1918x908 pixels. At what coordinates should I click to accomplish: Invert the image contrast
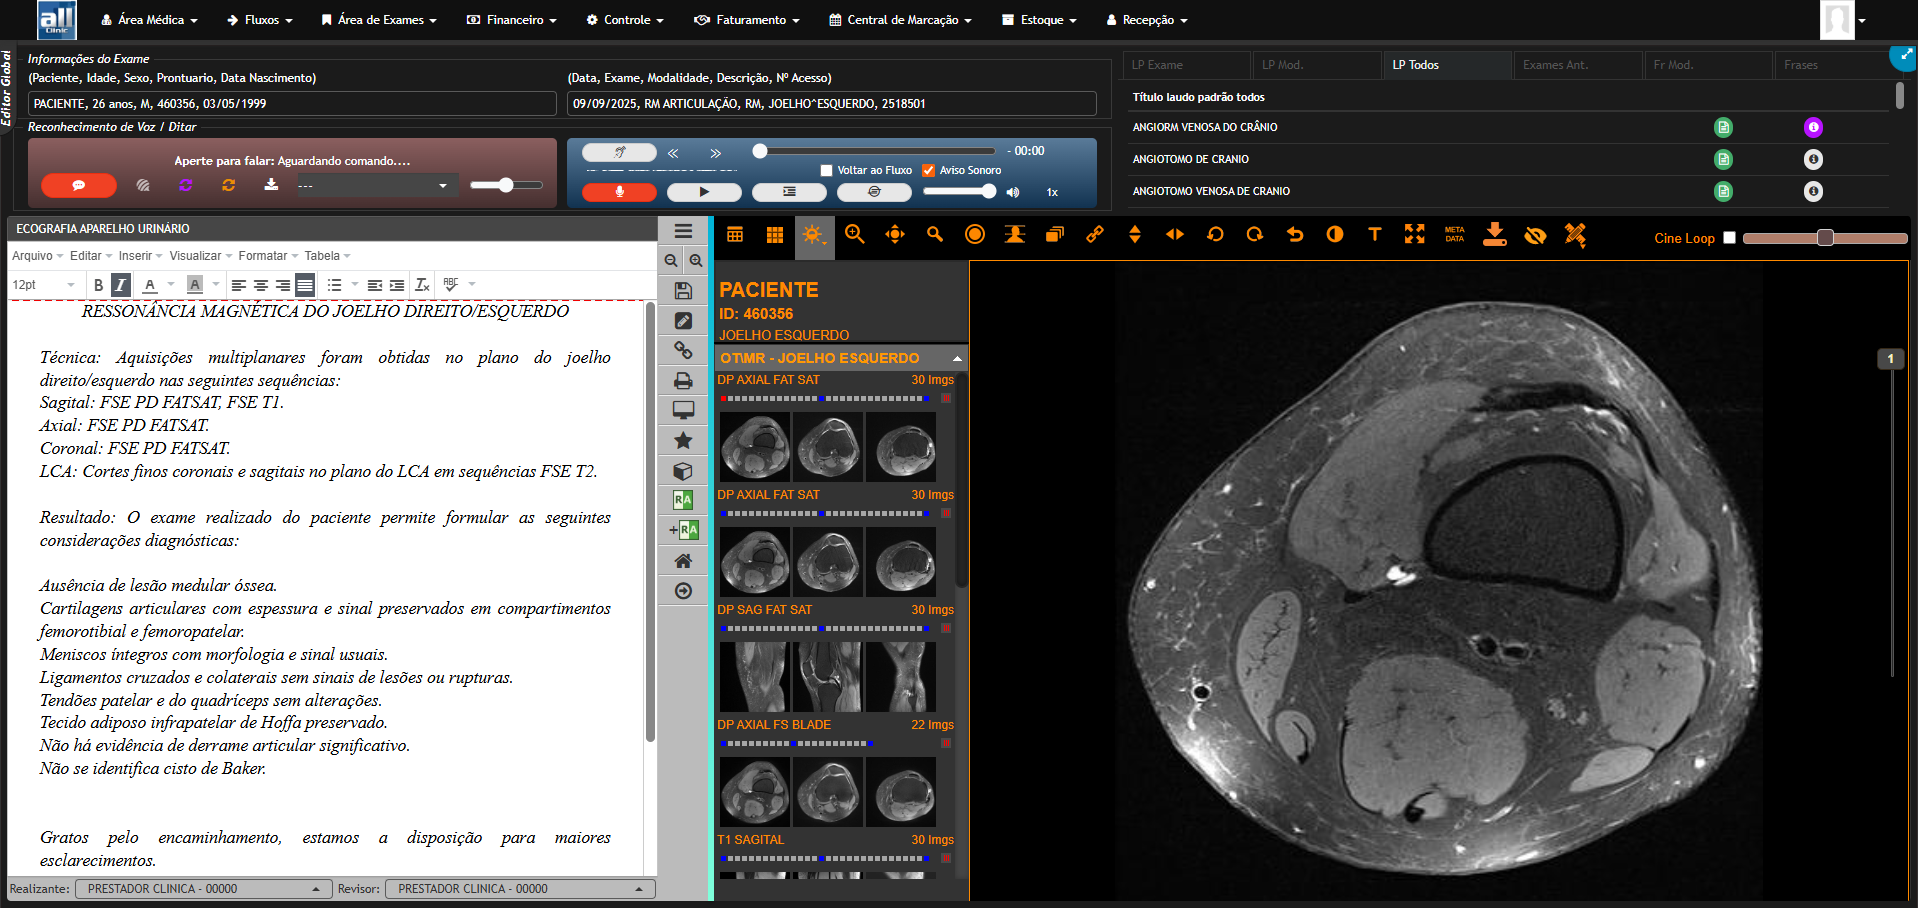click(1334, 236)
